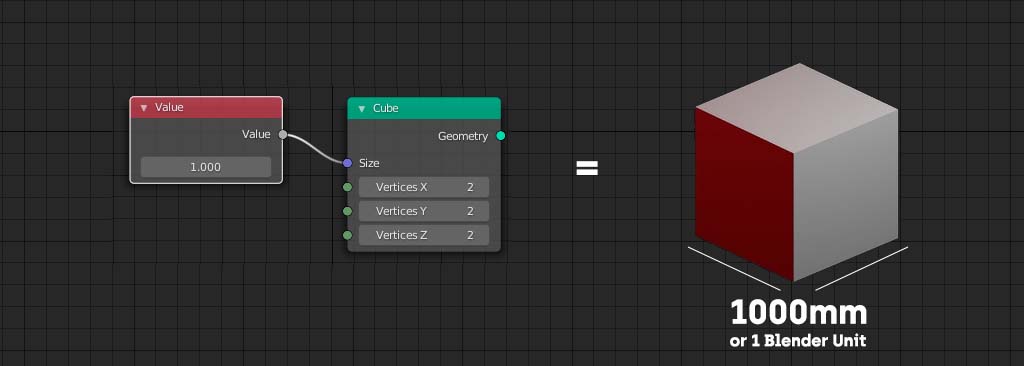The width and height of the screenshot is (1024, 366).
Task: Click the Vertices X field
Action: 424,187
